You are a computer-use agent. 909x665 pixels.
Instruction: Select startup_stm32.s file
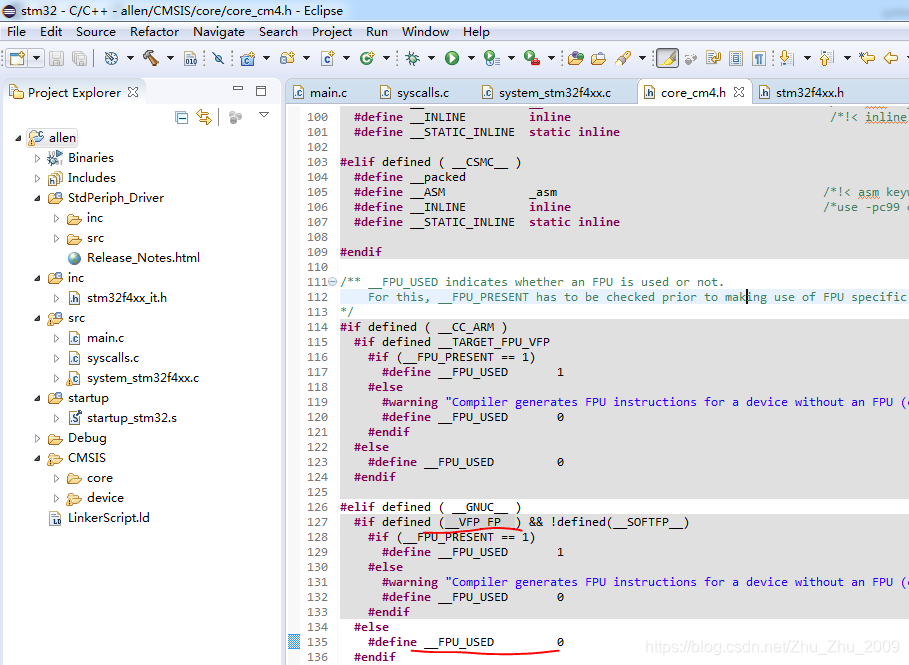click(132, 418)
